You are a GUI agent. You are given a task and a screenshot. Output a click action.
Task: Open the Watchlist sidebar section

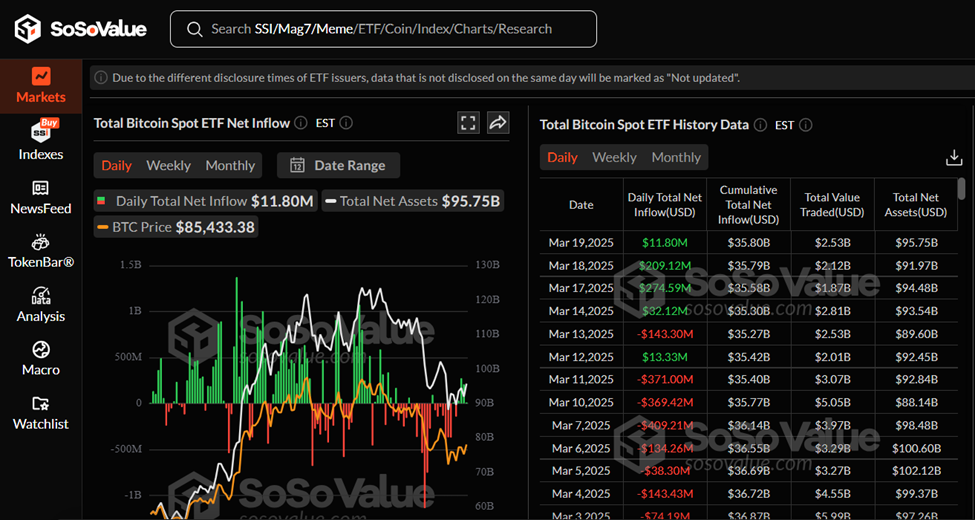coord(41,413)
